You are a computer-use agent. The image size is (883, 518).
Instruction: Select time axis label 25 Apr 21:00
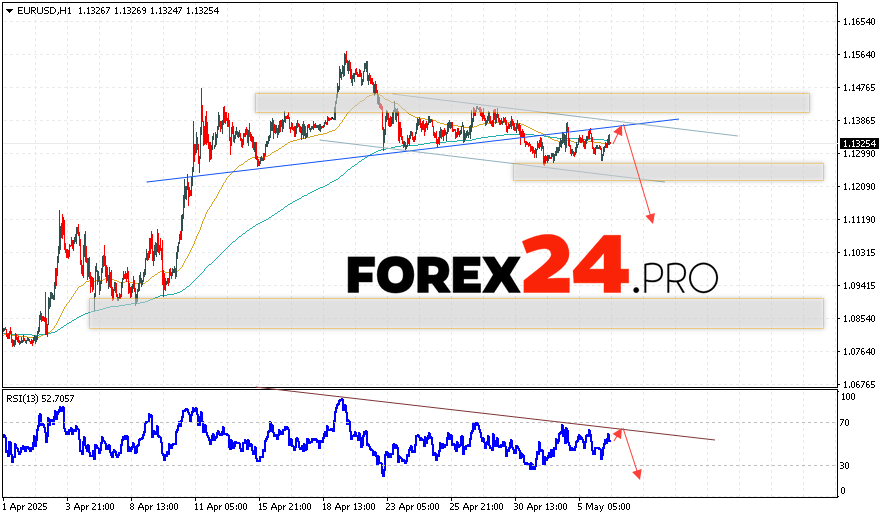477,507
